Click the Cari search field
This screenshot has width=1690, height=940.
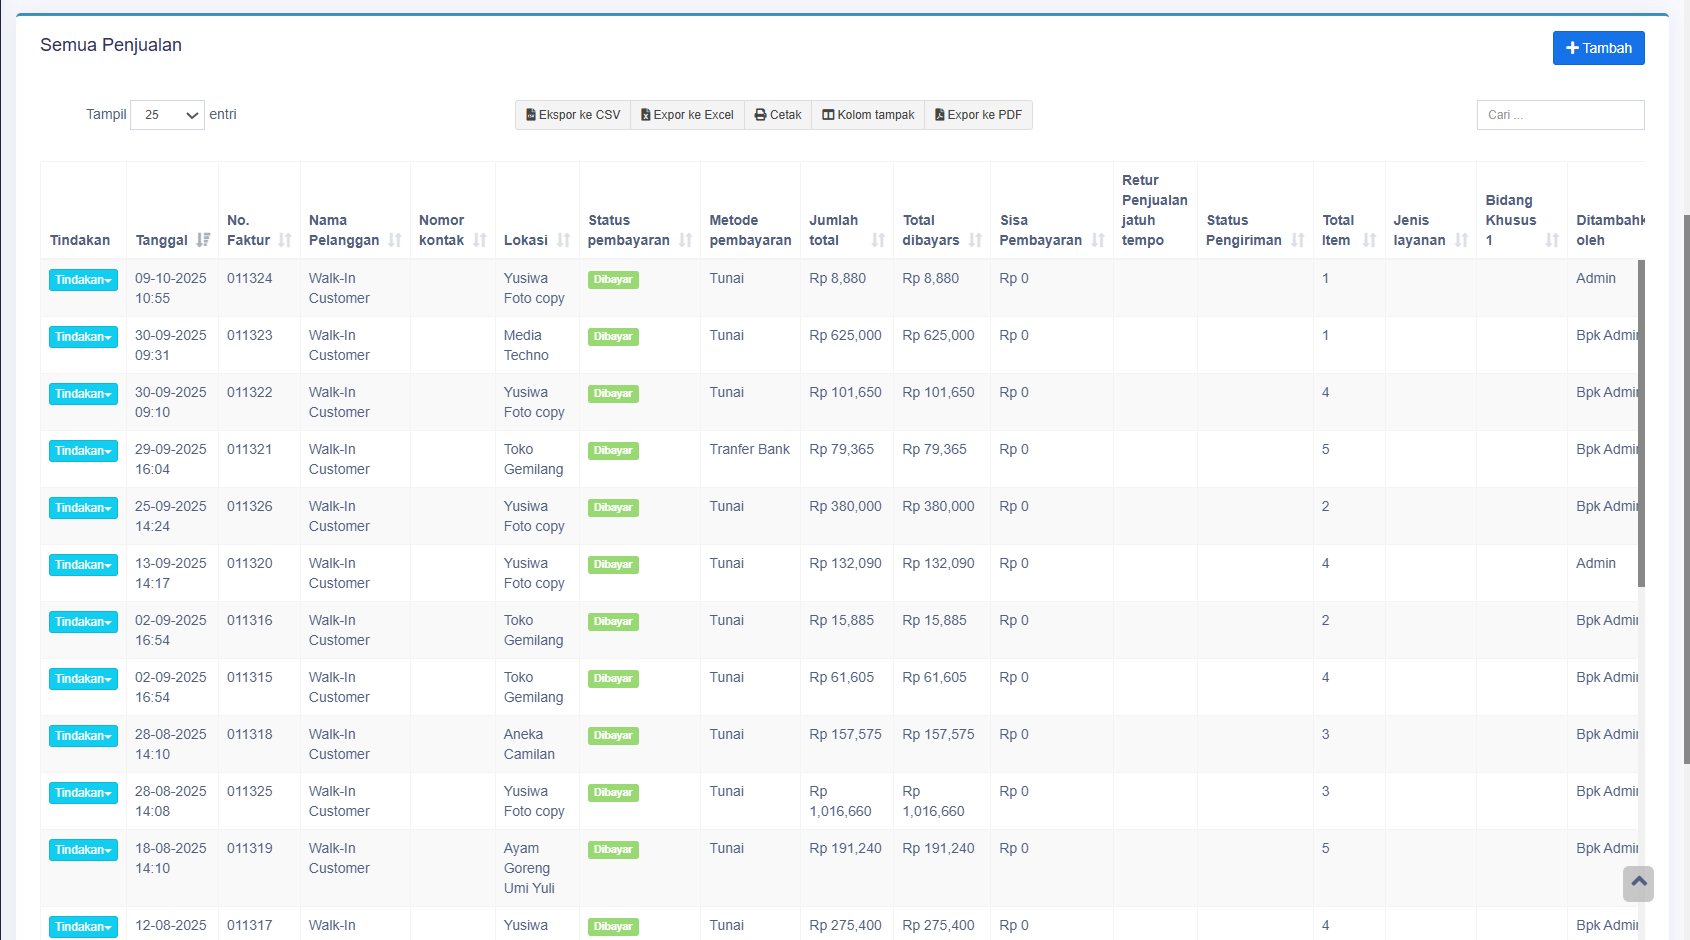[x=1560, y=115]
